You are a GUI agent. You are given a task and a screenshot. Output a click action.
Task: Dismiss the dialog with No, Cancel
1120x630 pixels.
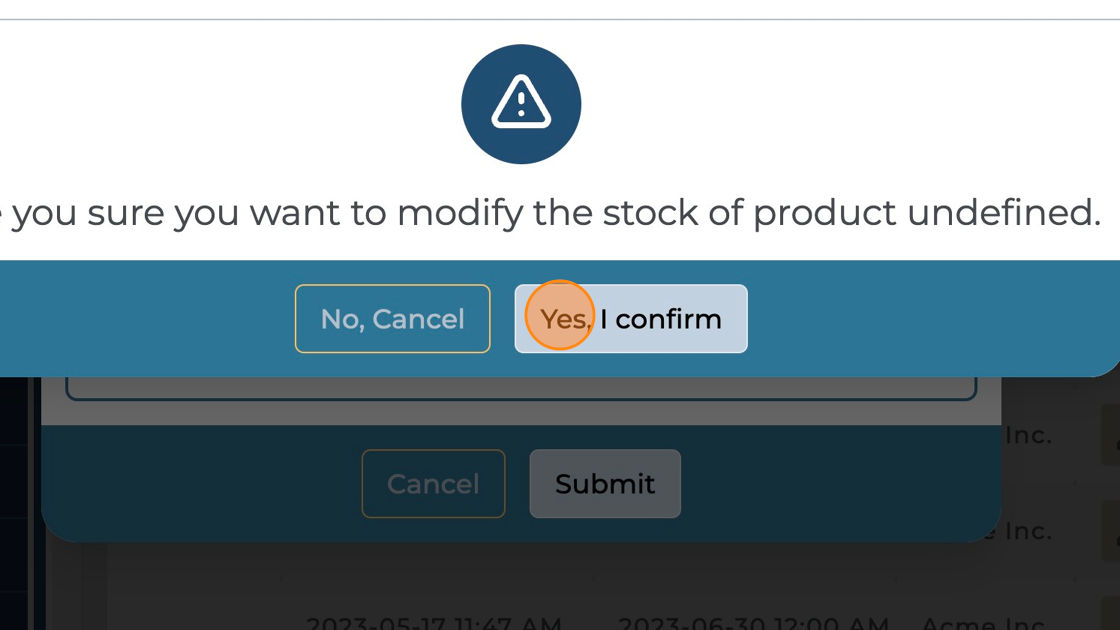click(392, 318)
